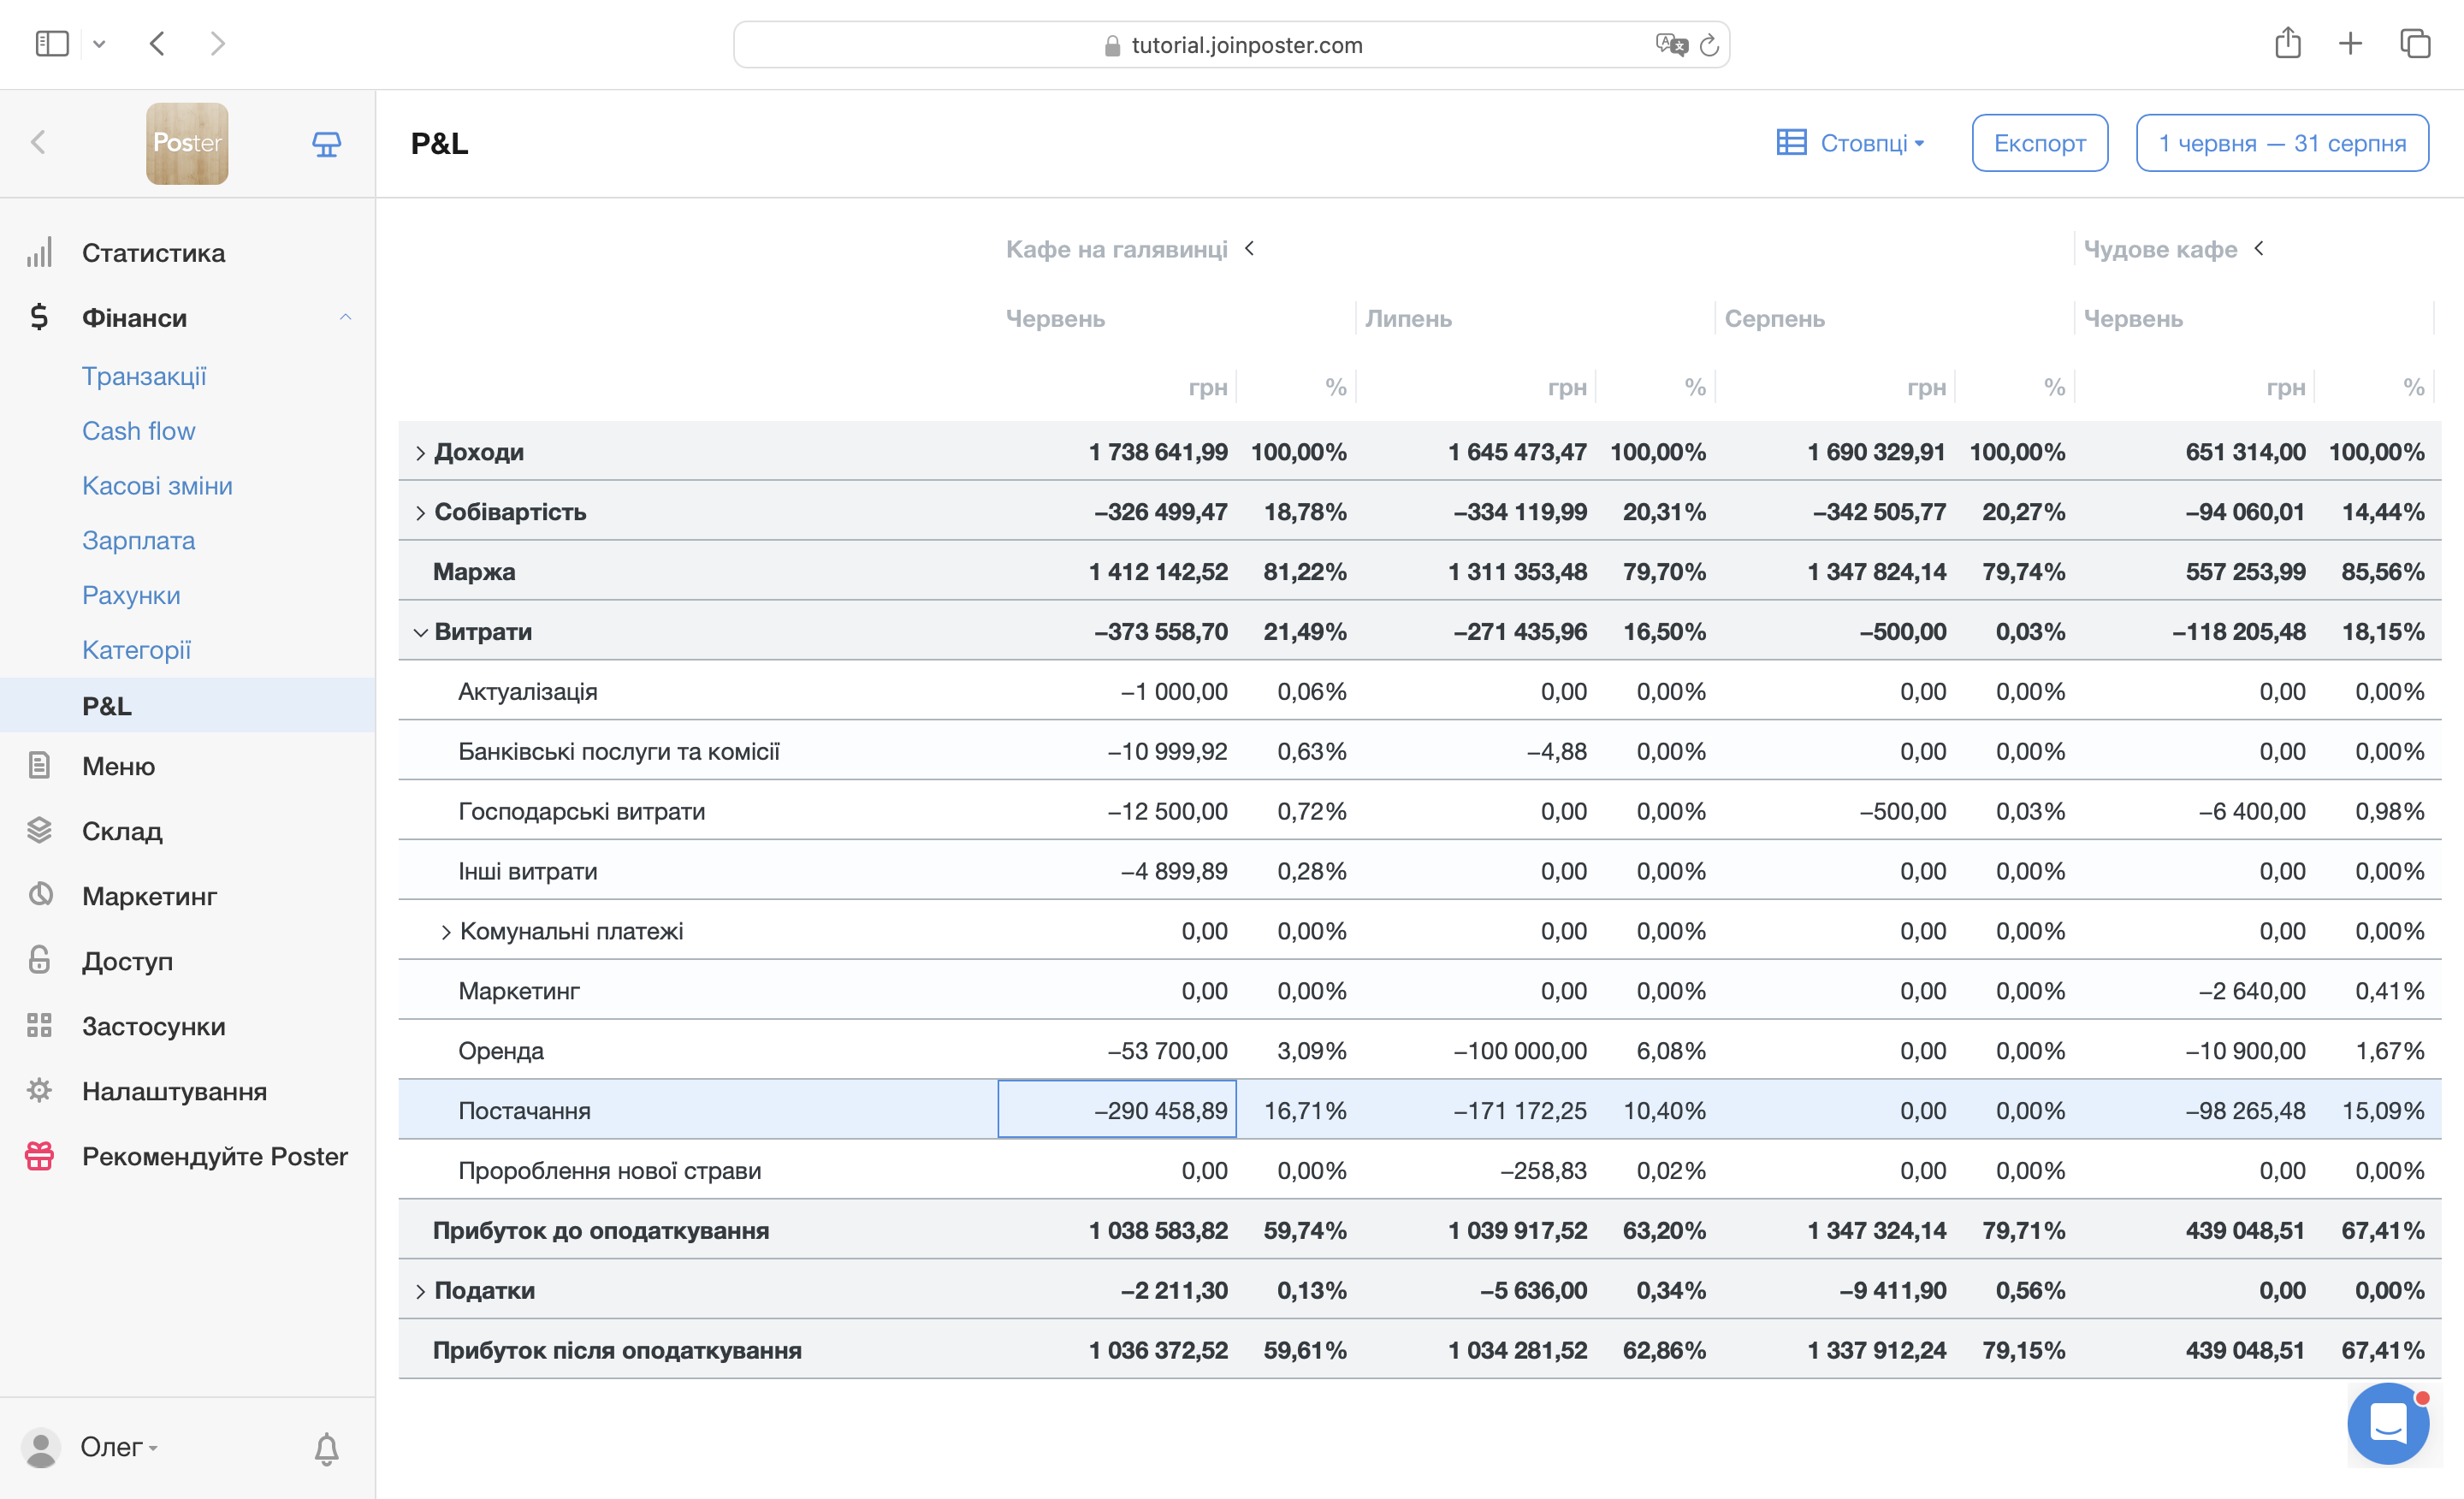Click the Poster logo thumbnail
The height and width of the screenshot is (1499, 2464).
pyautogui.click(x=187, y=144)
